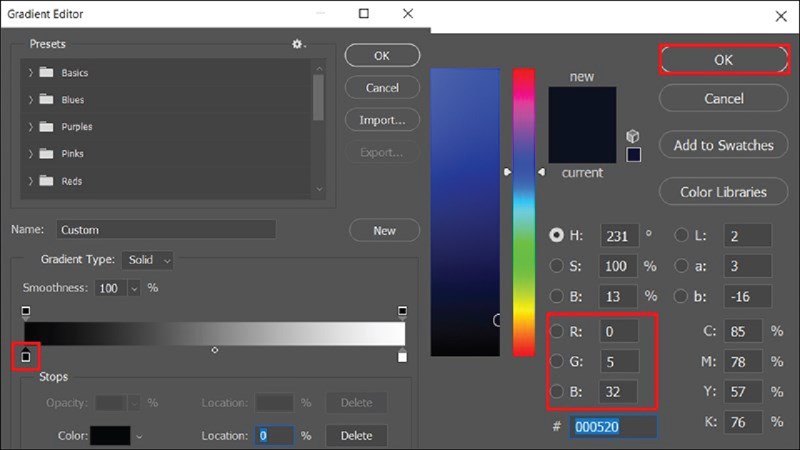The height and width of the screenshot is (450, 800).
Task: Delete the selected color stop
Action: pyautogui.click(x=356, y=435)
